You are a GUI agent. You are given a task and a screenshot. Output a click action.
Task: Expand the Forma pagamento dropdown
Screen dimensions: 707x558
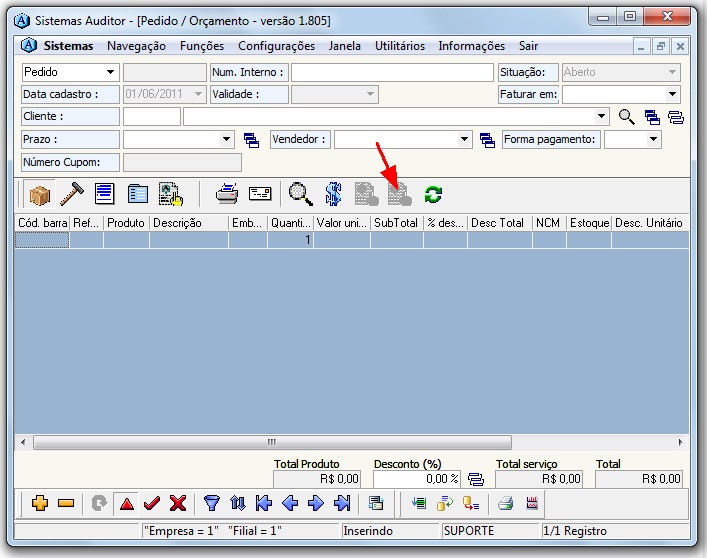(x=653, y=140)
